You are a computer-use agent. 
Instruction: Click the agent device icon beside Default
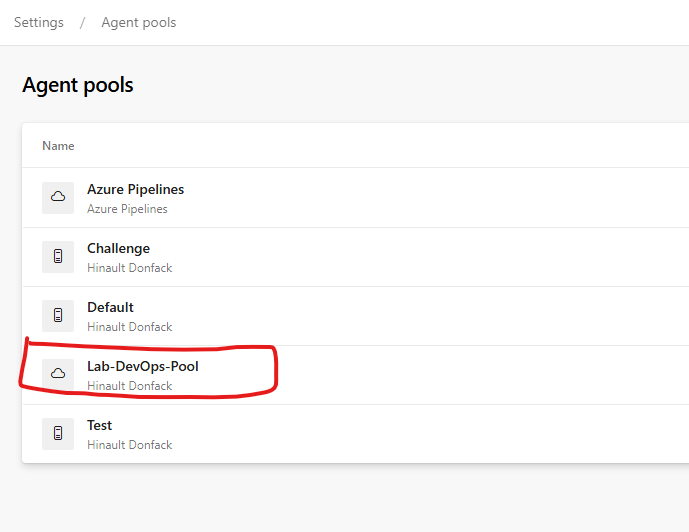tap(58, 316)
